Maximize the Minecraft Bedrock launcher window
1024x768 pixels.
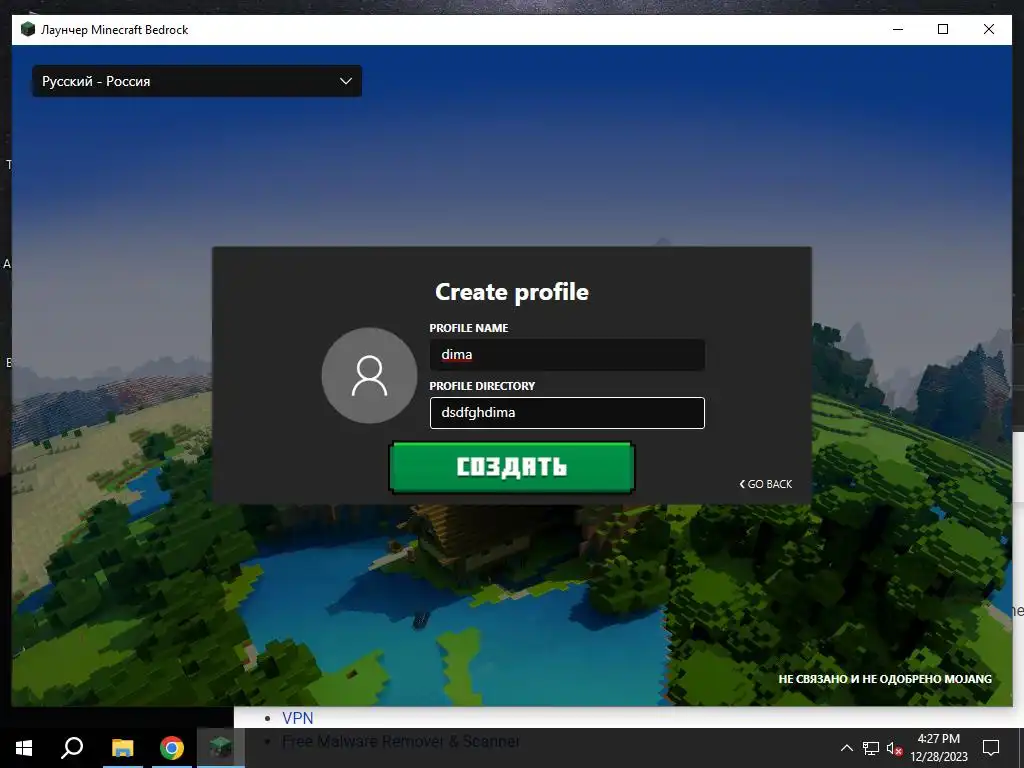[x=942, y=29]
